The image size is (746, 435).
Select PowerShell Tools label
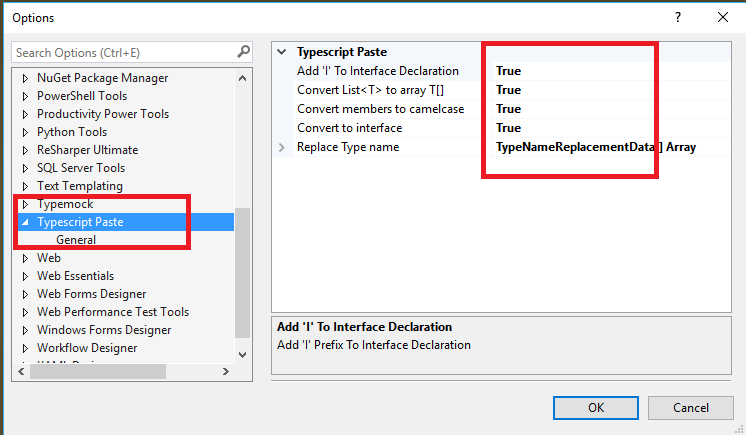pos(82,96)
